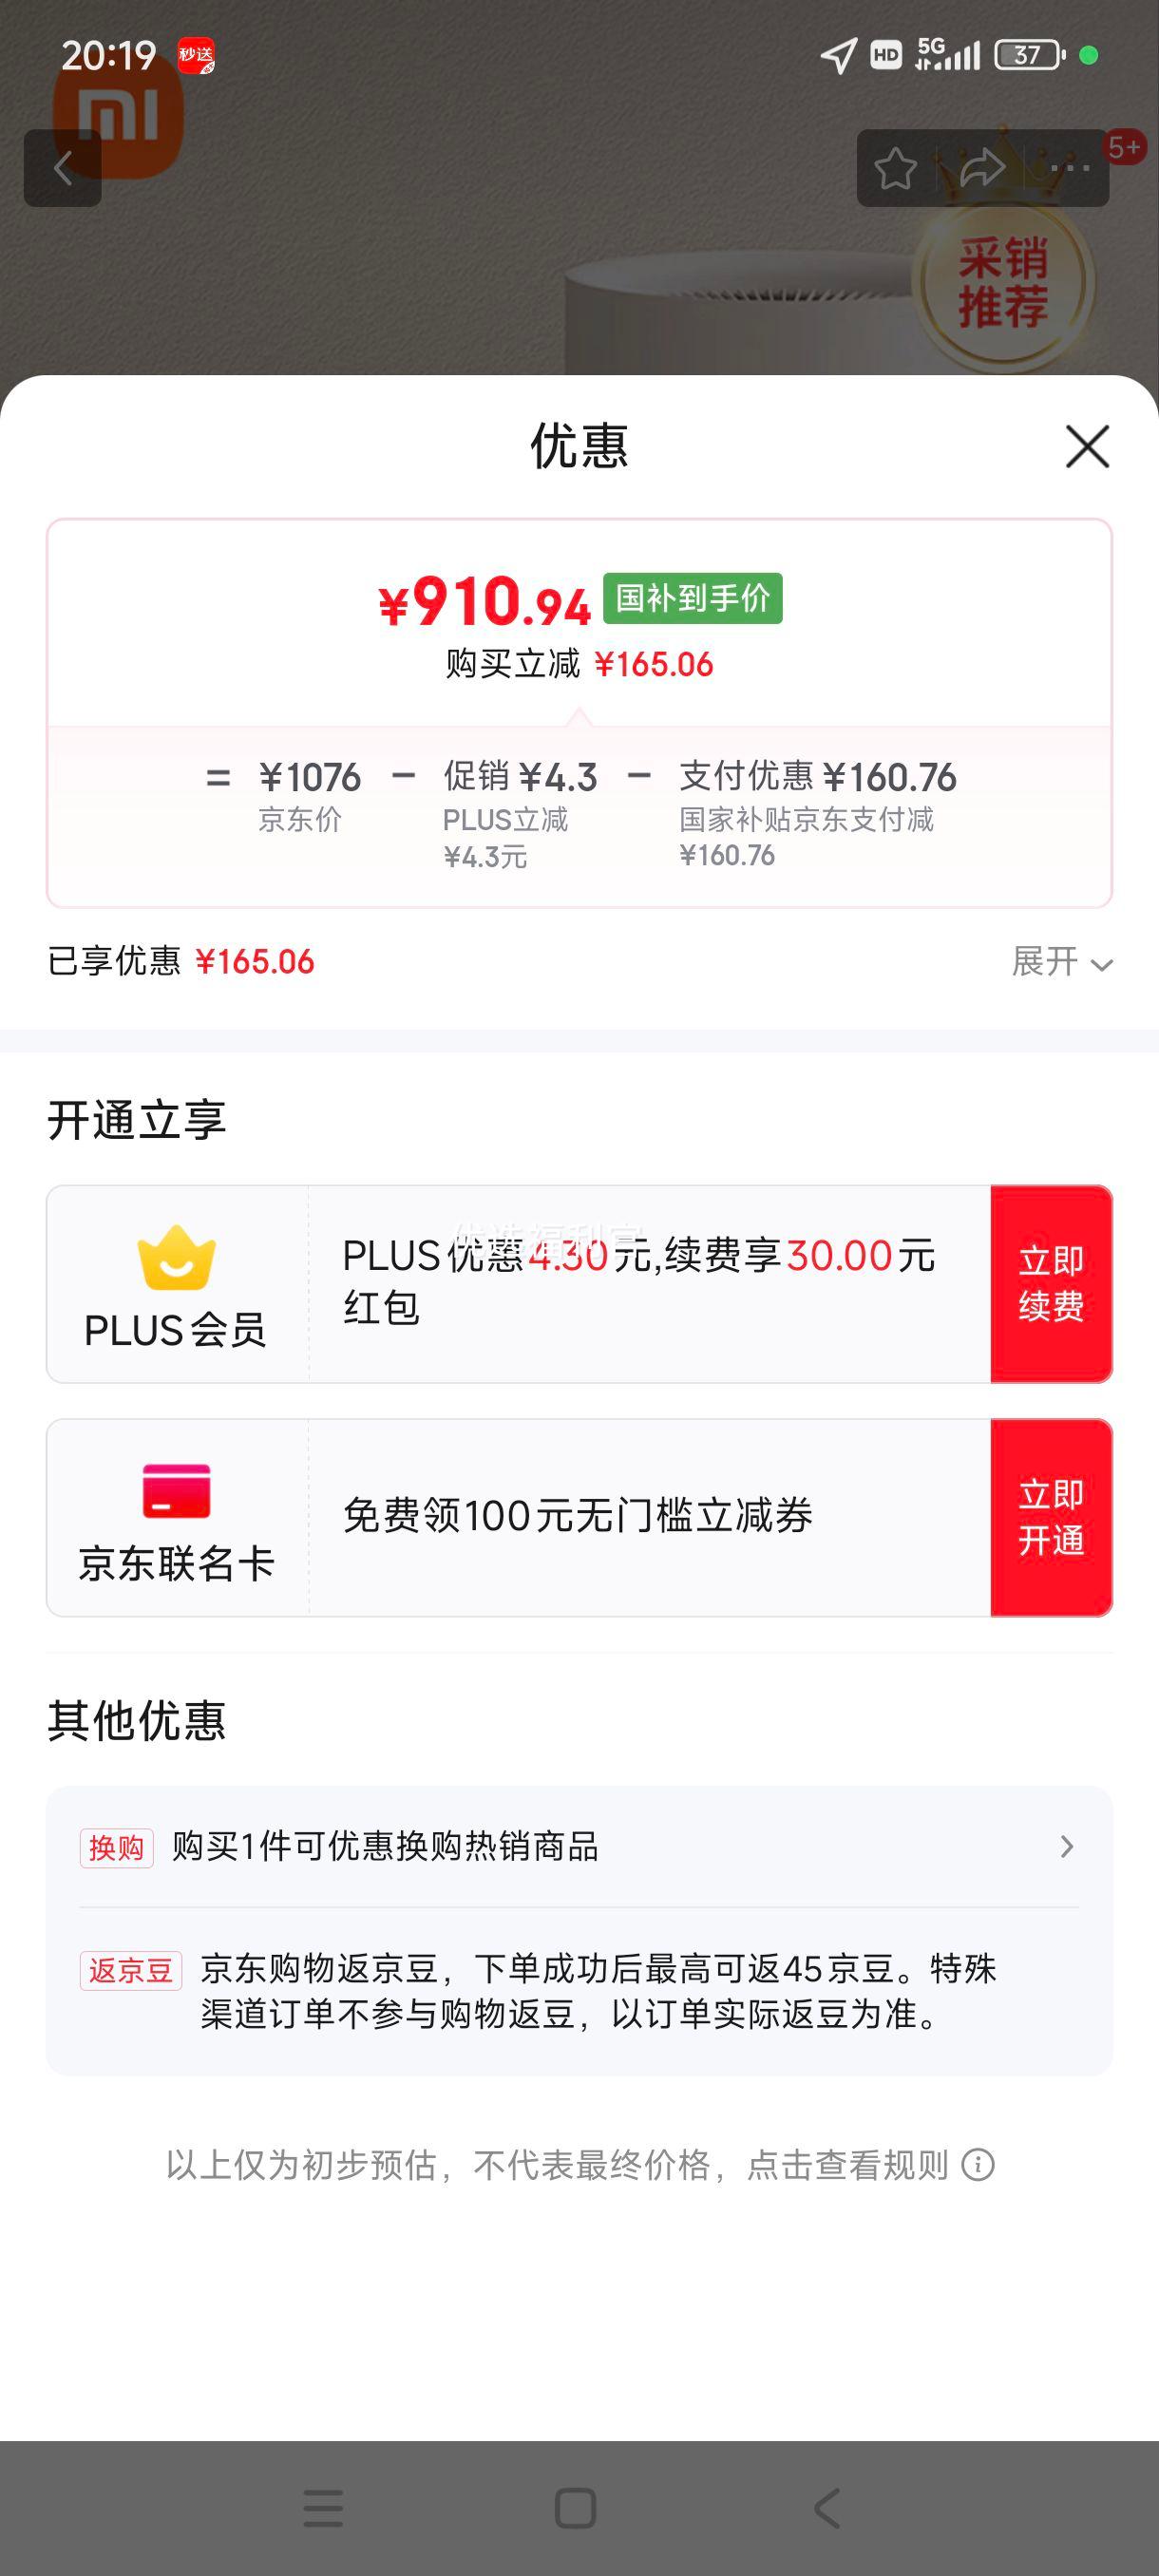Close the 优惠 discount panel

click(x=1087, y=446)
